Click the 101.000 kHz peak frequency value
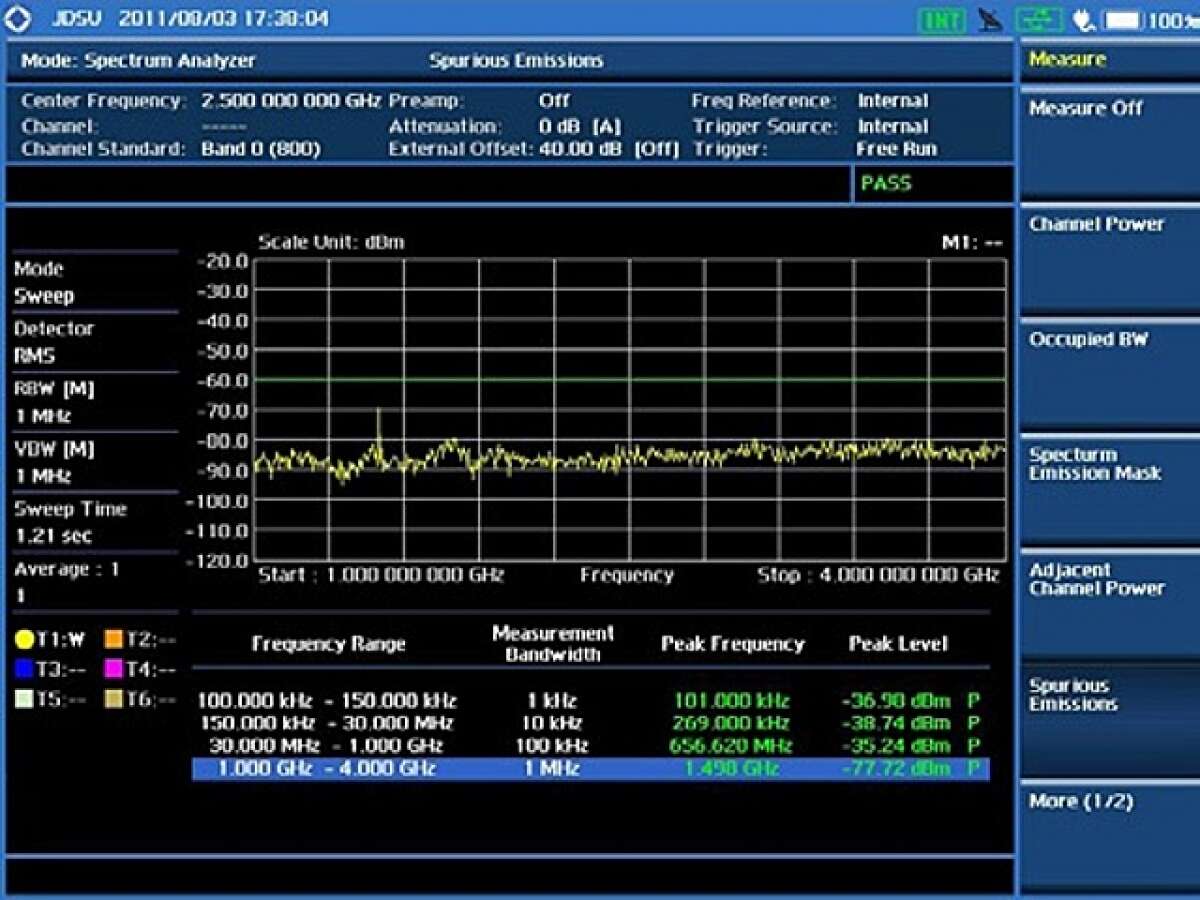 click(731, 701)
